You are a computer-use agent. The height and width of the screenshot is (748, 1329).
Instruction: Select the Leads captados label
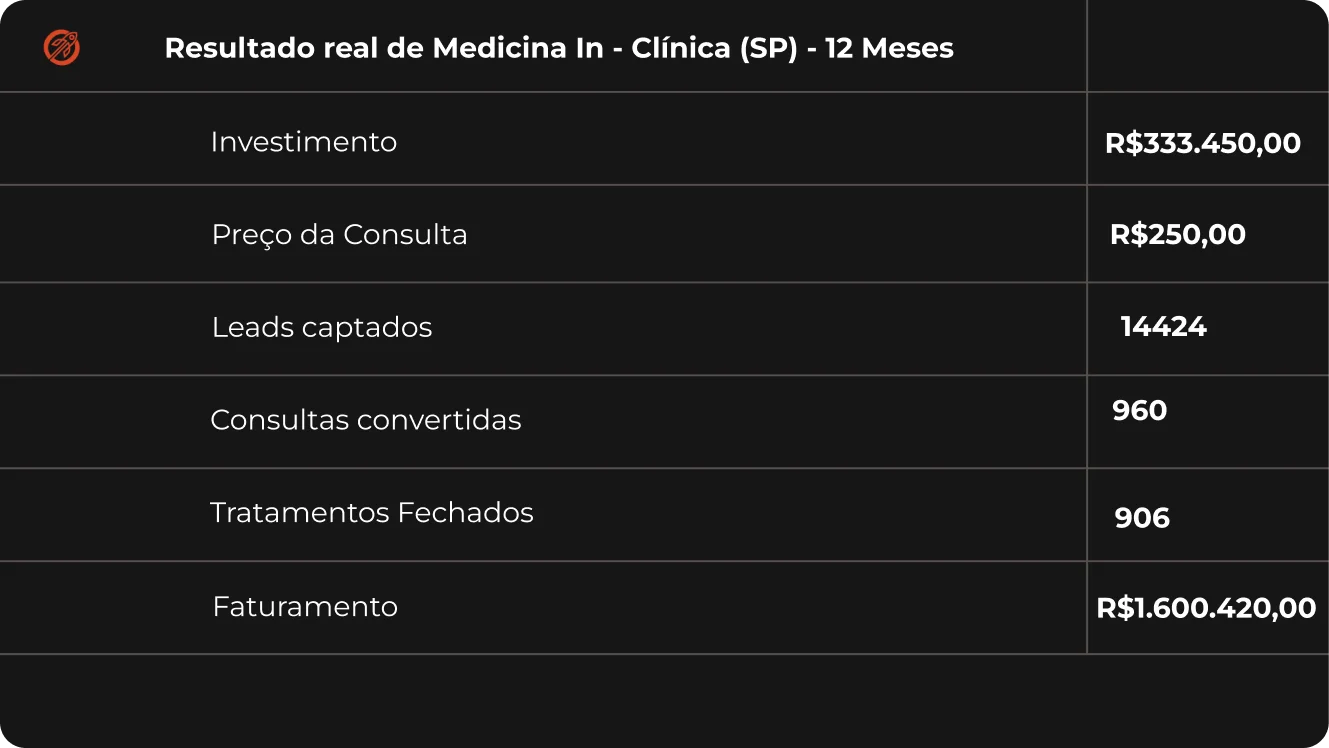point(321,328)
